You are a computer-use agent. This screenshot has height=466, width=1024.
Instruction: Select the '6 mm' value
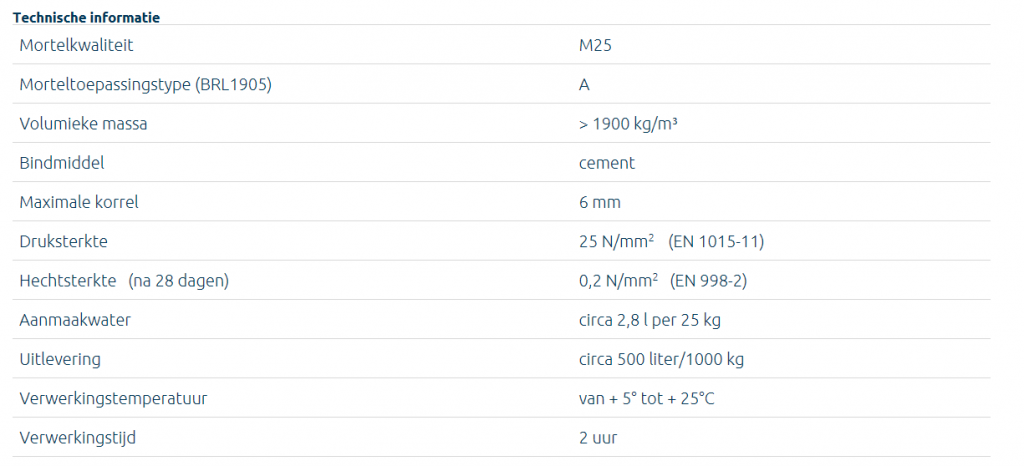(600, 202)
